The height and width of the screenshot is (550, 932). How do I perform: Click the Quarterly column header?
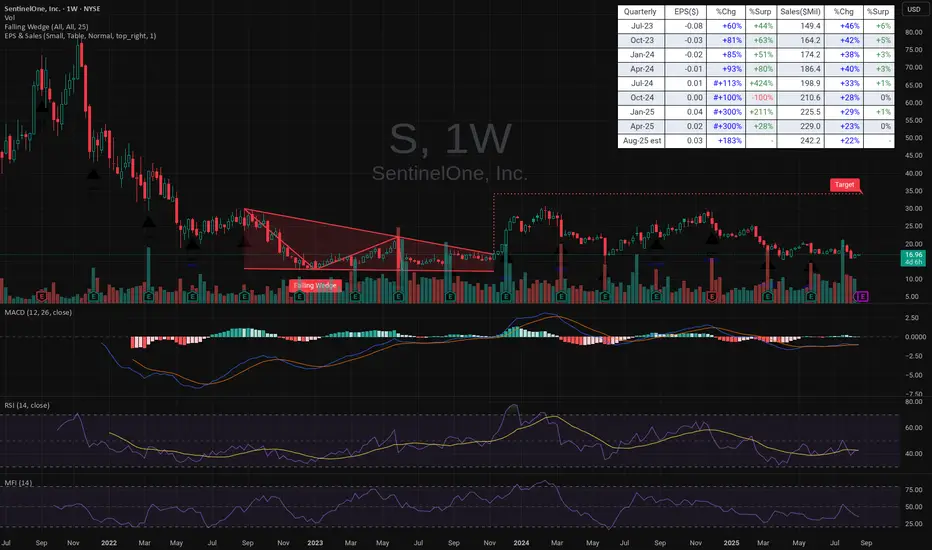[641, 12]
